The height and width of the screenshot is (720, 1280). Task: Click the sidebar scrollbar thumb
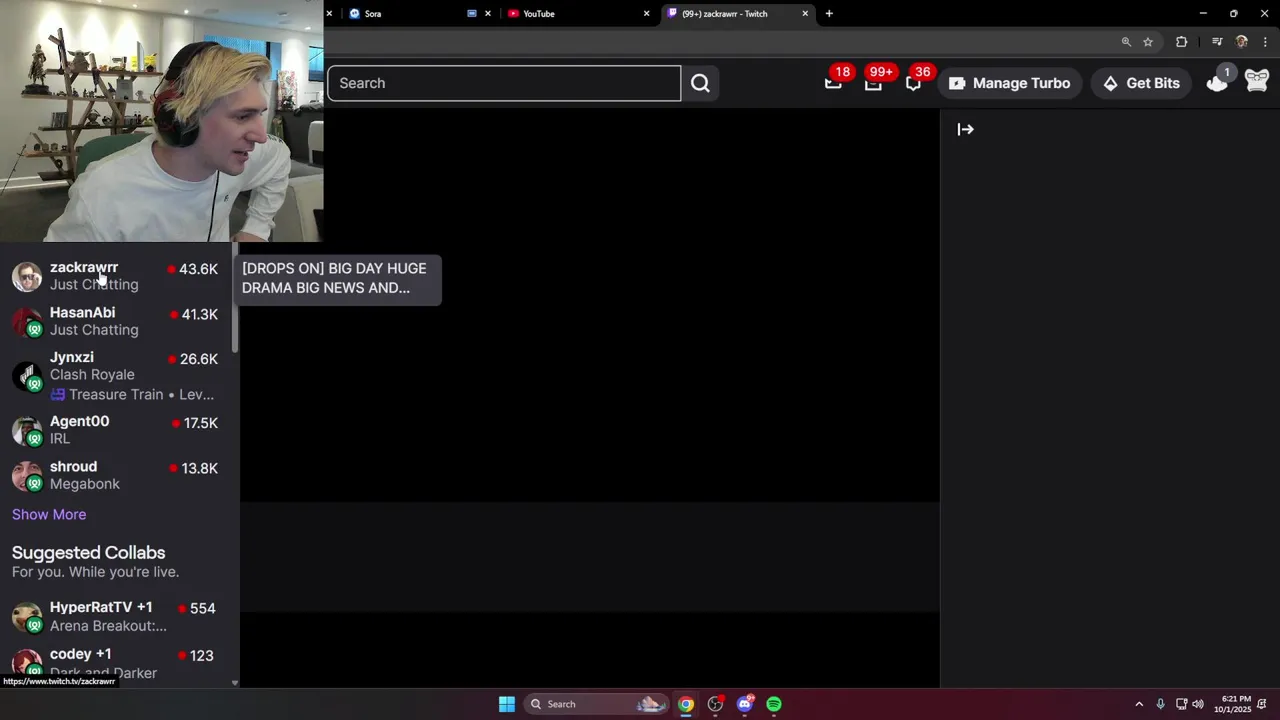pos(235,297)
